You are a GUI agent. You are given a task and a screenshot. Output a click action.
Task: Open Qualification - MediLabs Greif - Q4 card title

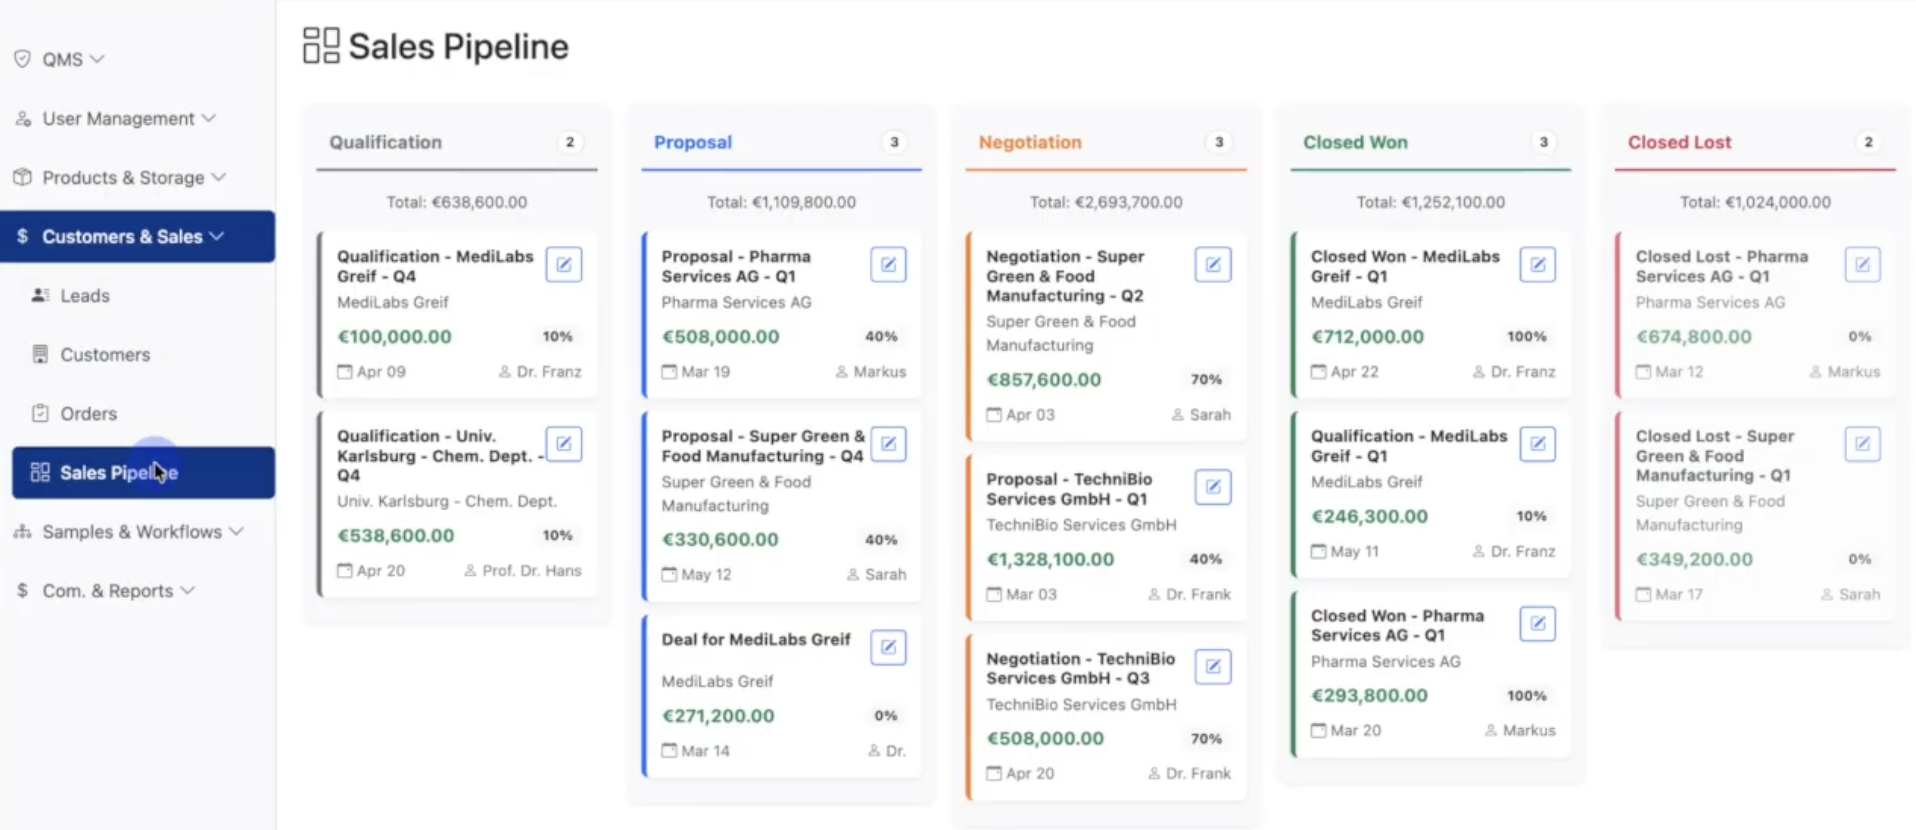click(435, 266)
